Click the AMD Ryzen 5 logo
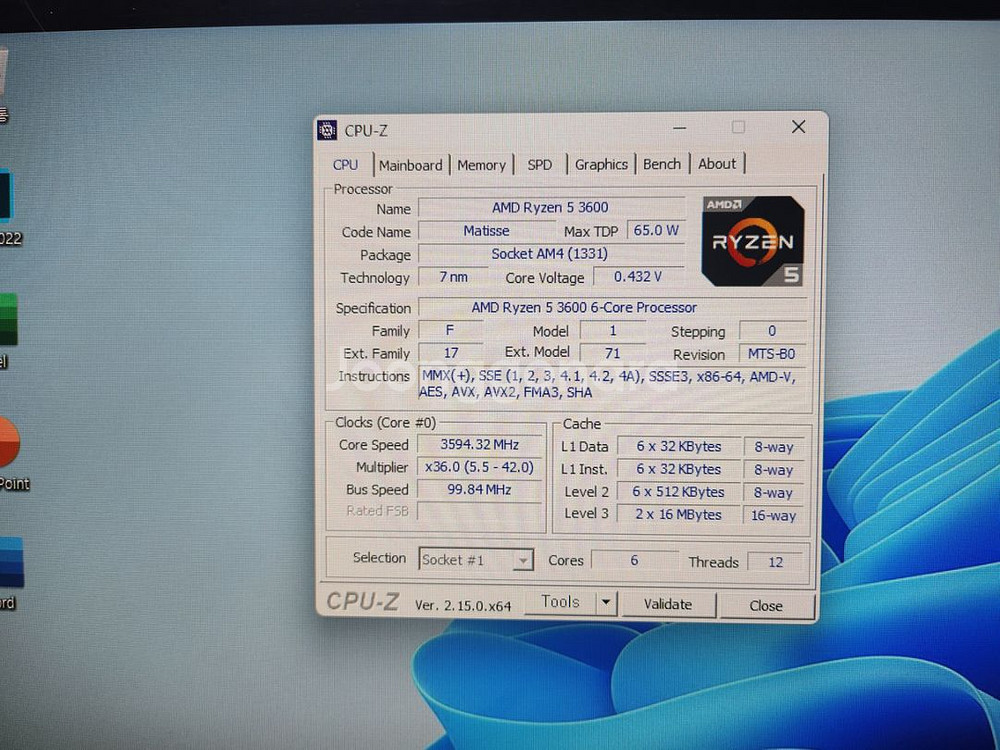The width and height of the screenshot is (1000, 750). tap(753, 240)
